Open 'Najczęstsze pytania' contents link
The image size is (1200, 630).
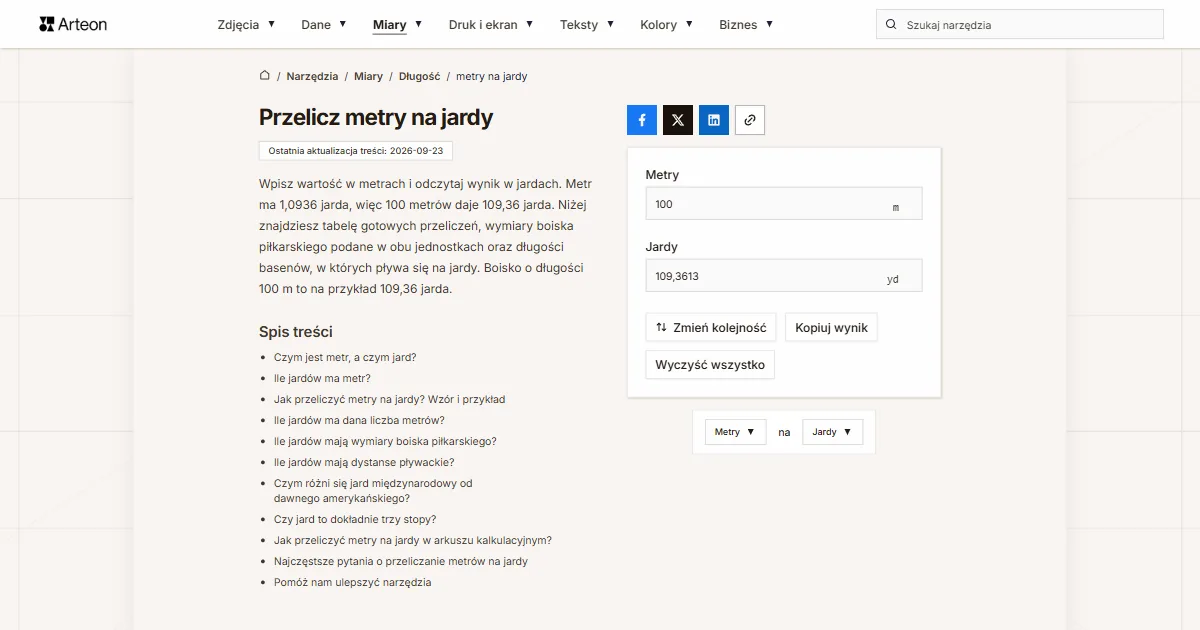tap(401, 561)
